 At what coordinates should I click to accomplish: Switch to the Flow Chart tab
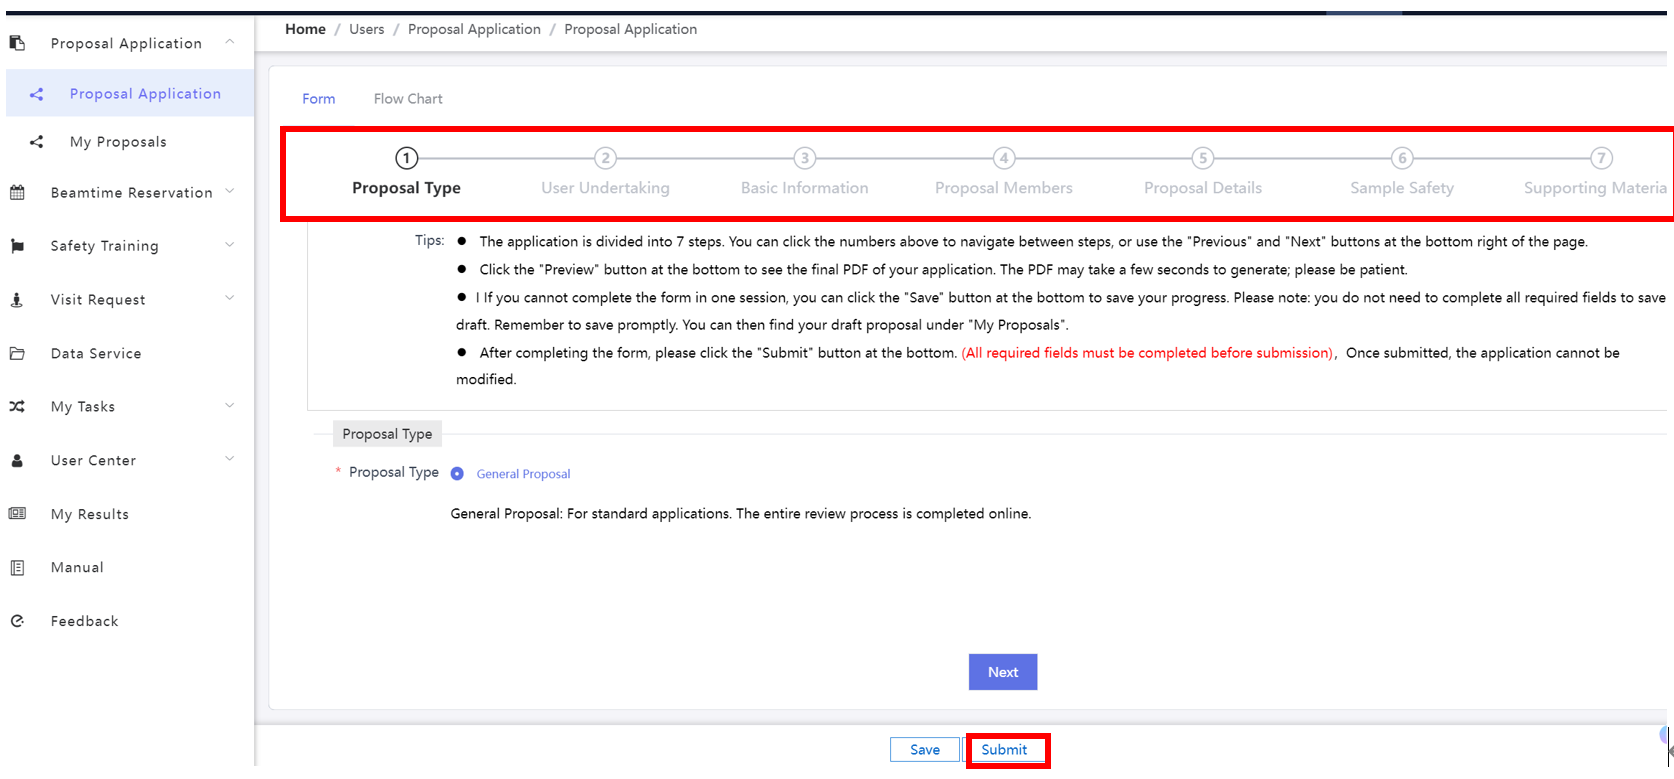coord(408,99)
